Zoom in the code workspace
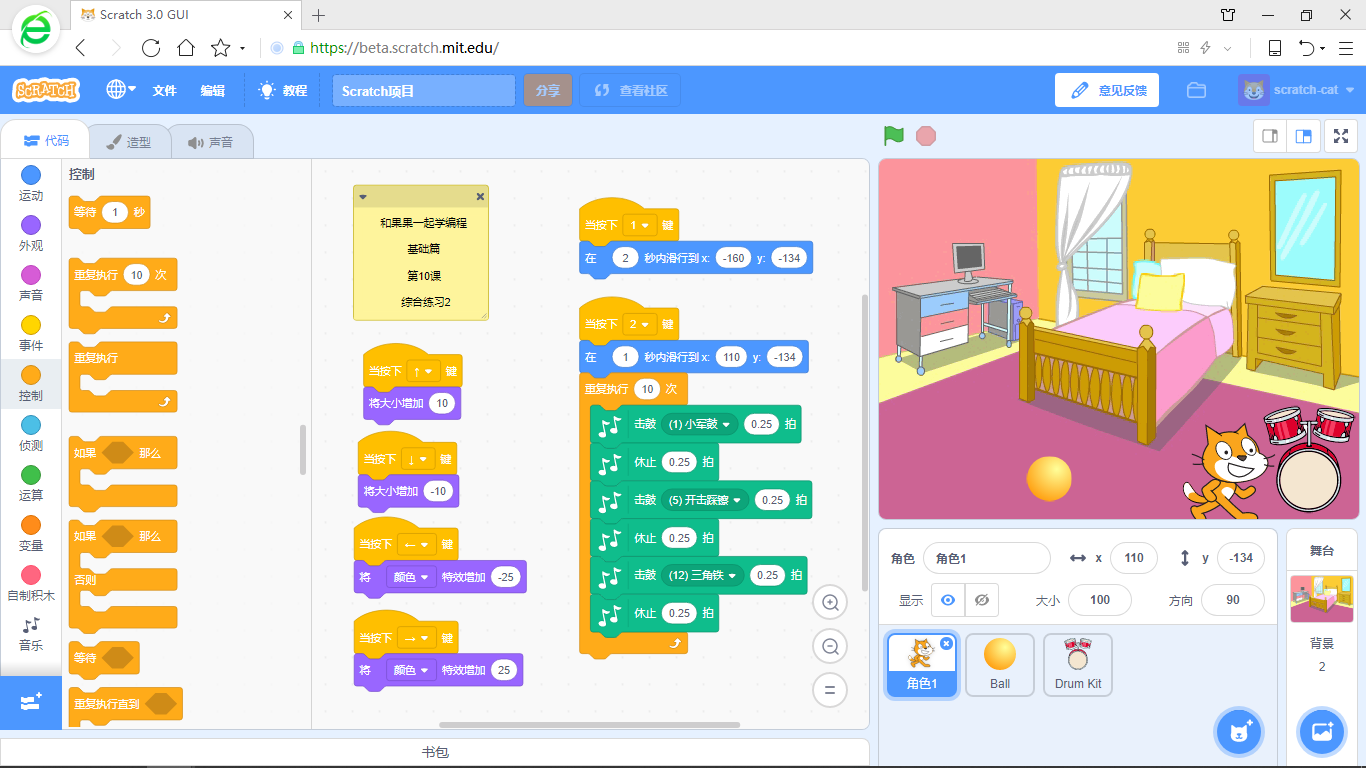This screenshot has width=1366, height=768. pos(829,602)
